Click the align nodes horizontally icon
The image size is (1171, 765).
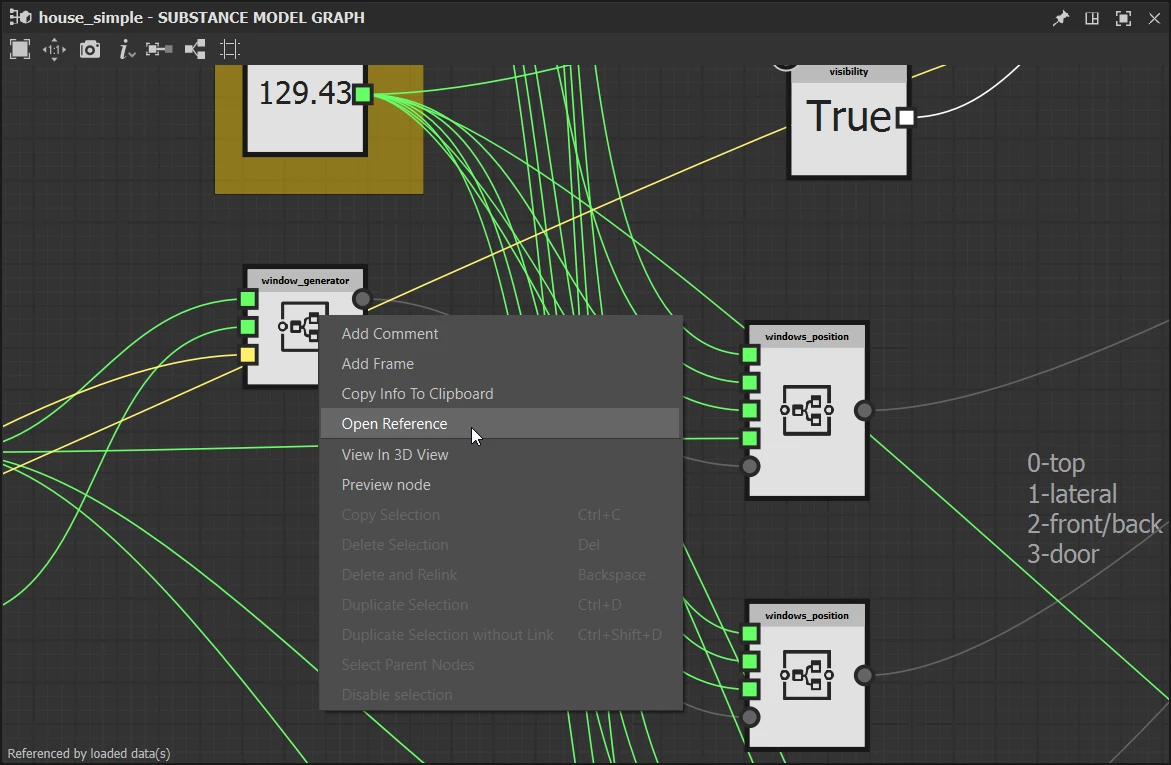(x=159, y=49)
